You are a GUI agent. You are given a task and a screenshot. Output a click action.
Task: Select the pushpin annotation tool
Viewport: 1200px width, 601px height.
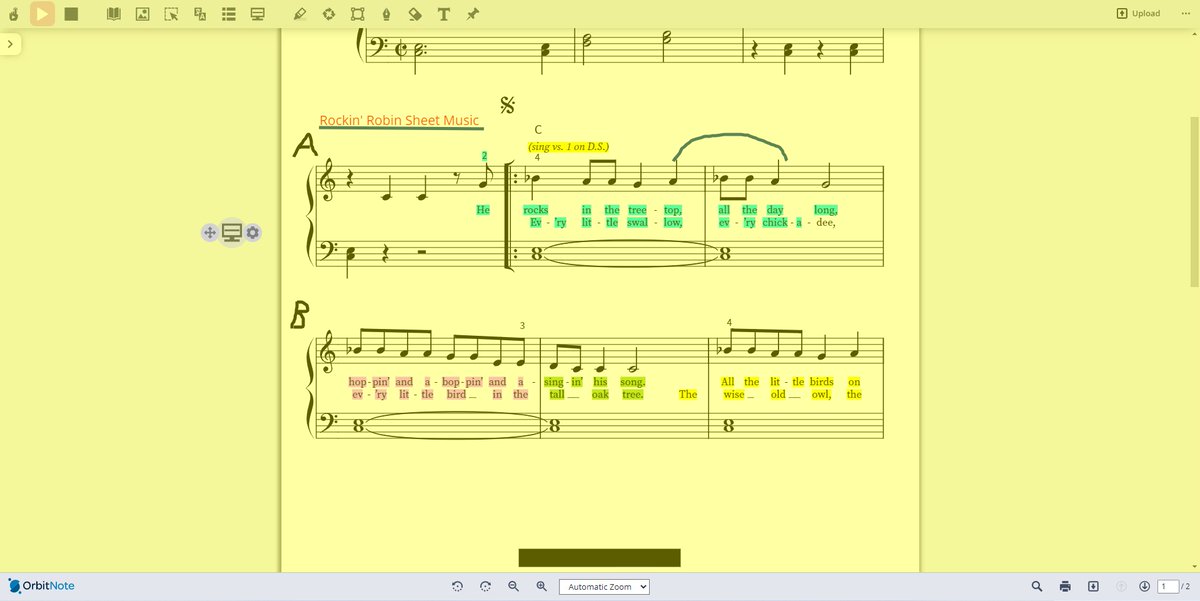click(469, 14)
